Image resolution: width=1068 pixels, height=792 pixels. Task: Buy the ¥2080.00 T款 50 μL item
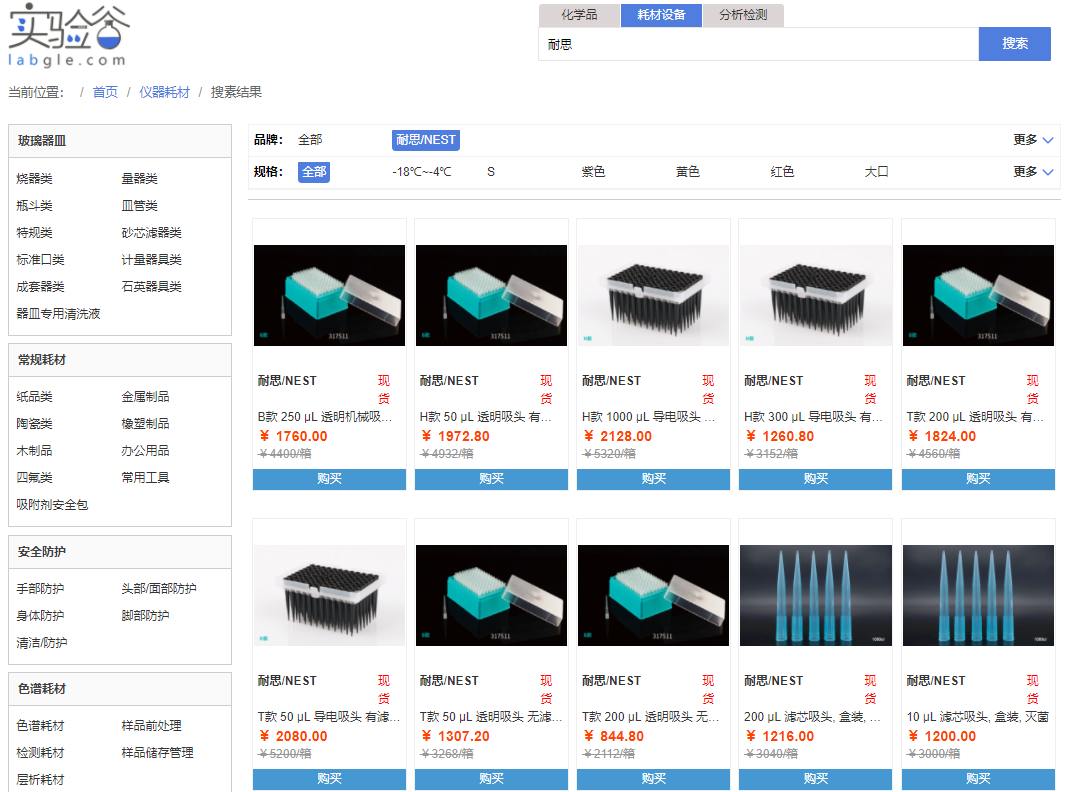pyautogui.click(x=330, y=779)
